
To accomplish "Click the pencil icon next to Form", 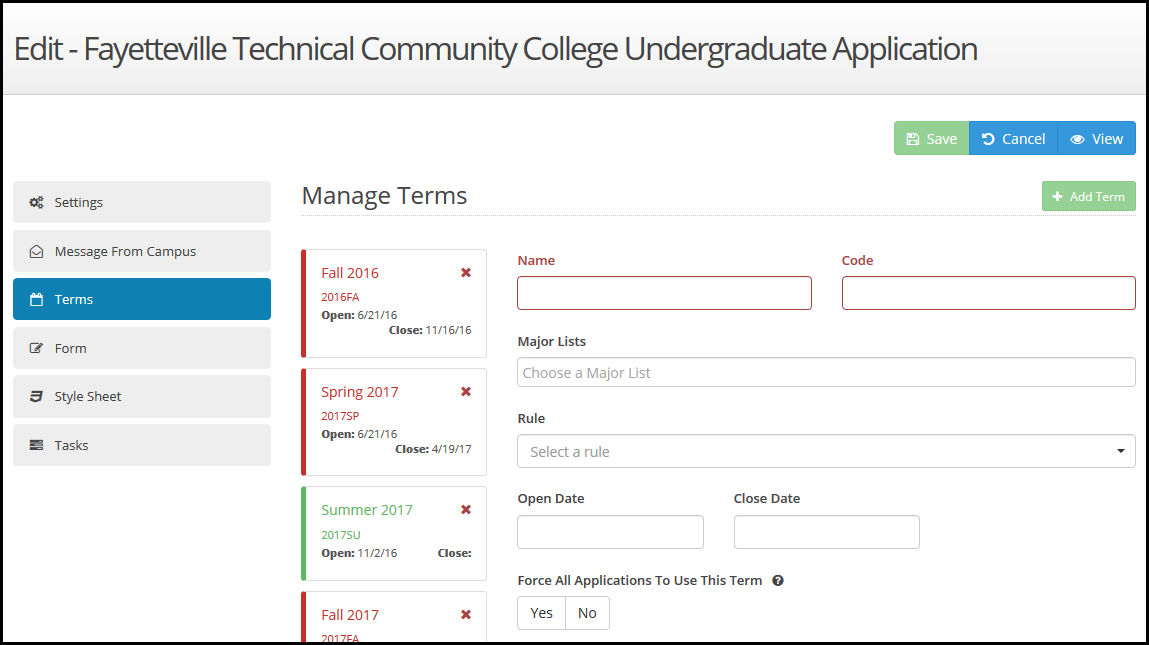I will (39, 347).
